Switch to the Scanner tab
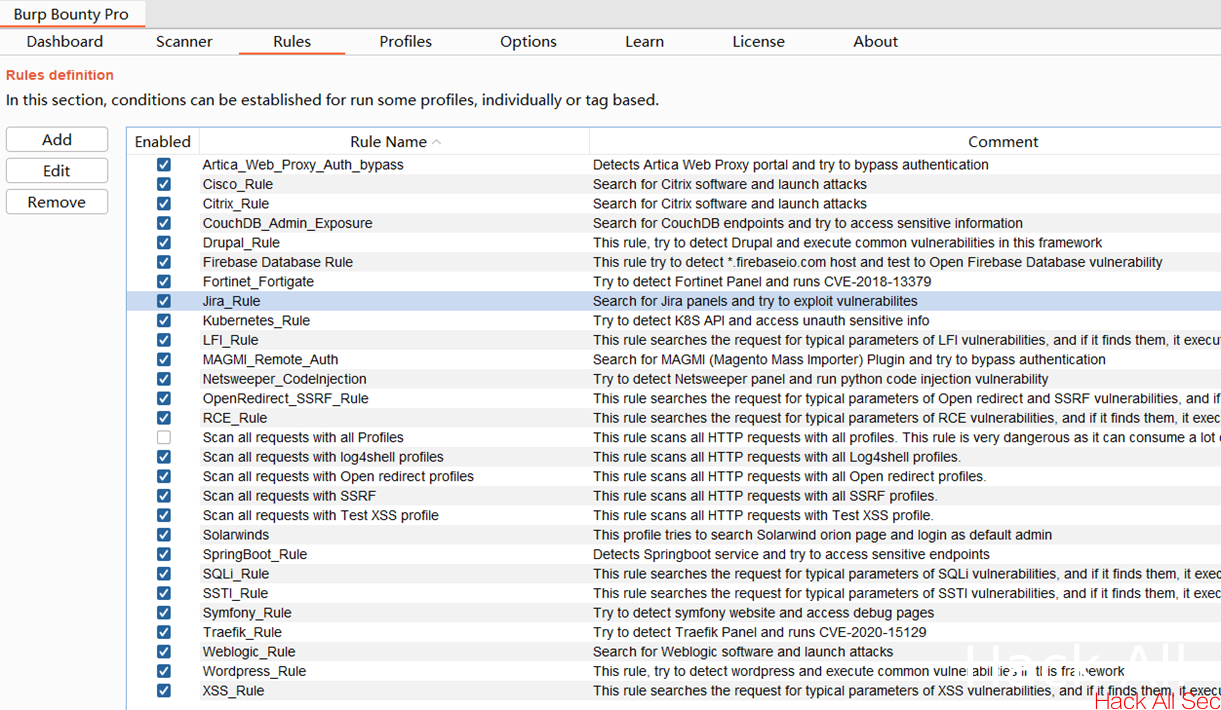1221x710 pixels. click(x=184, y=42)
